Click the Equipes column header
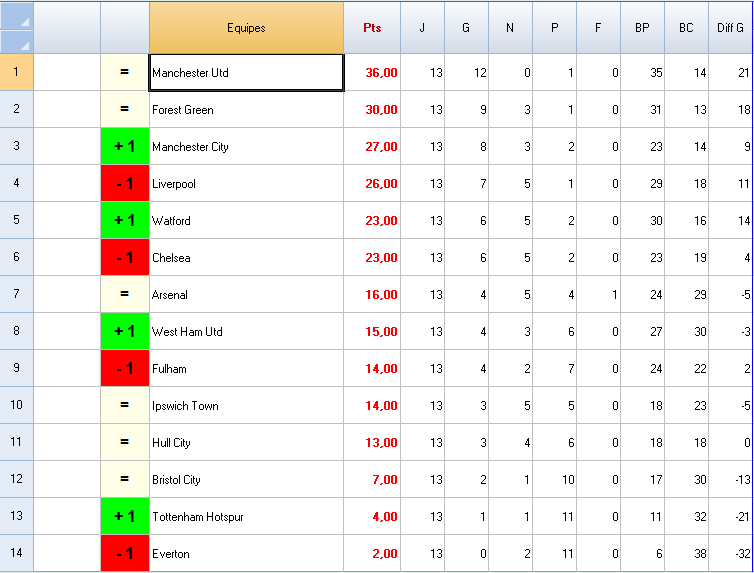The image size is (754, 573). click(x=246, y=28)
